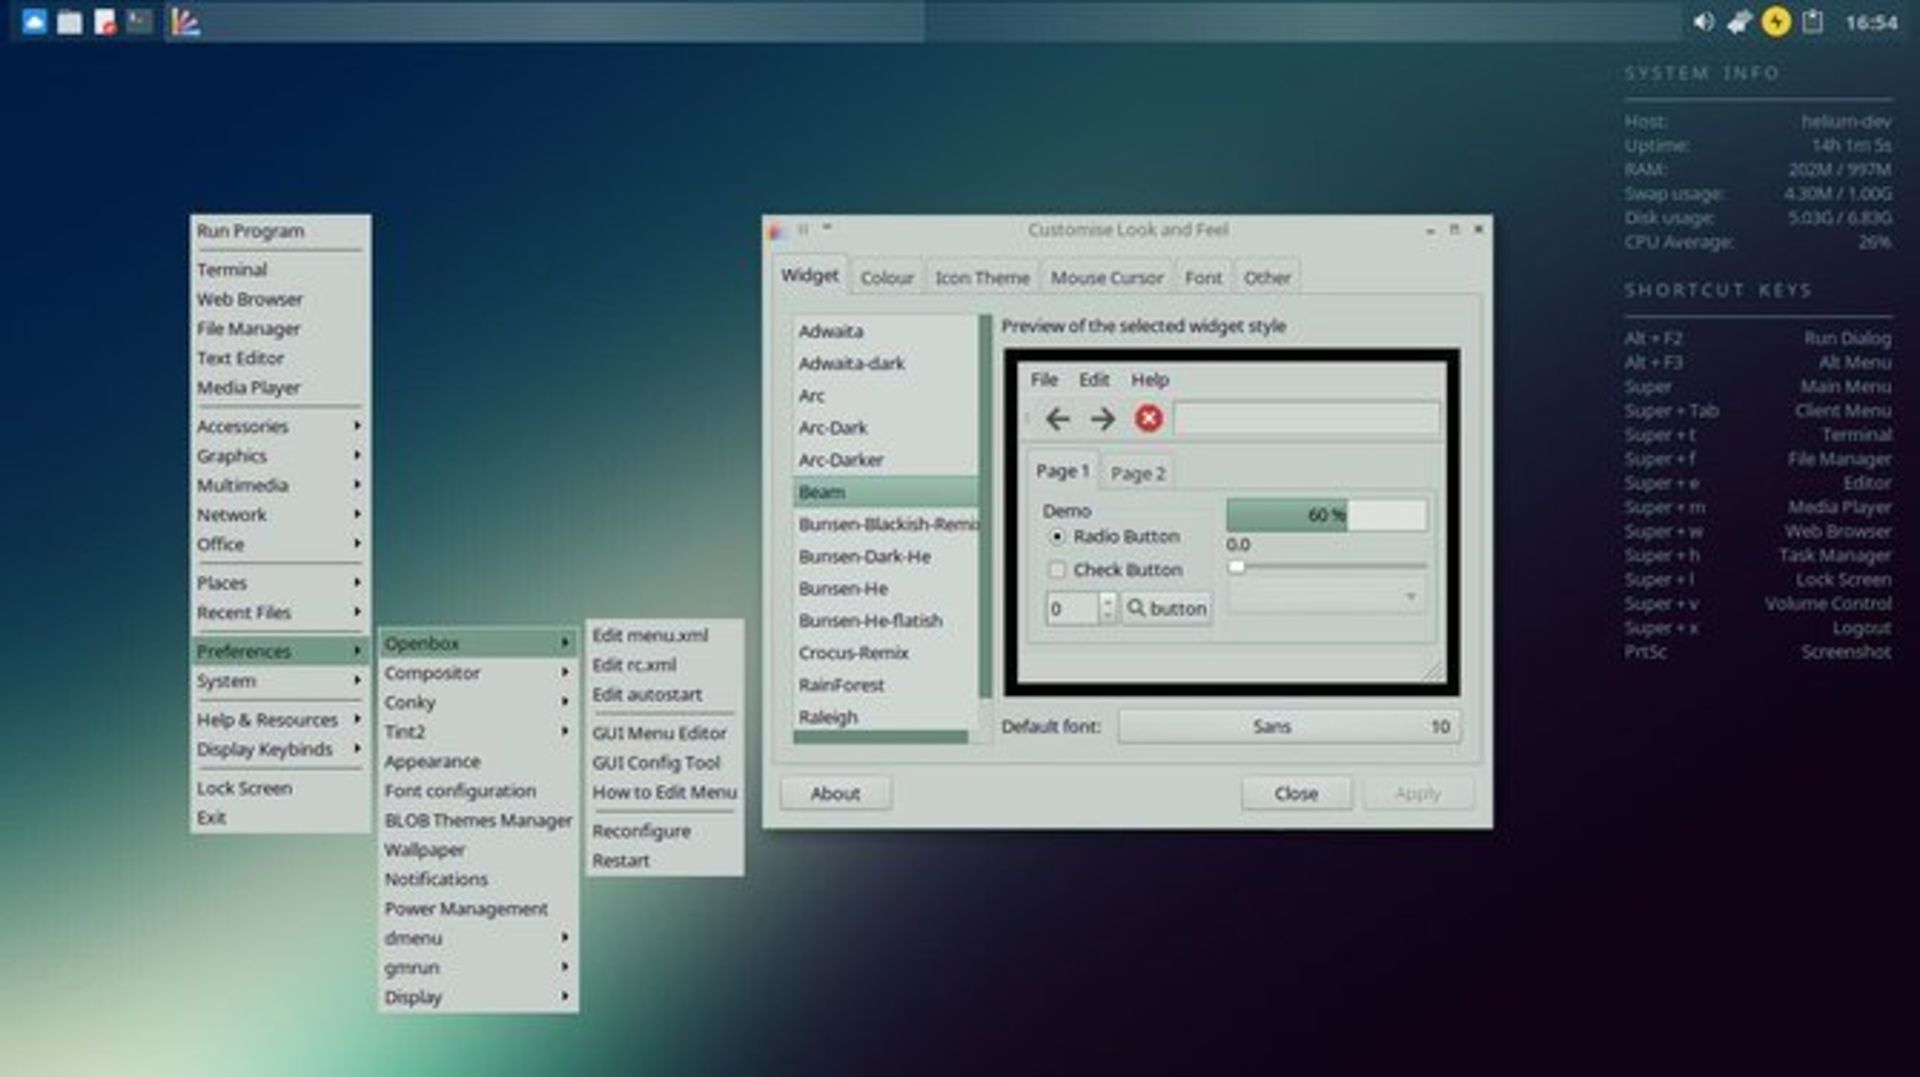Image resolution: width=1920 pixels, height=1077 pixels.
Task: Open the file manager launcher in the panel
Action: pos(69,22)
